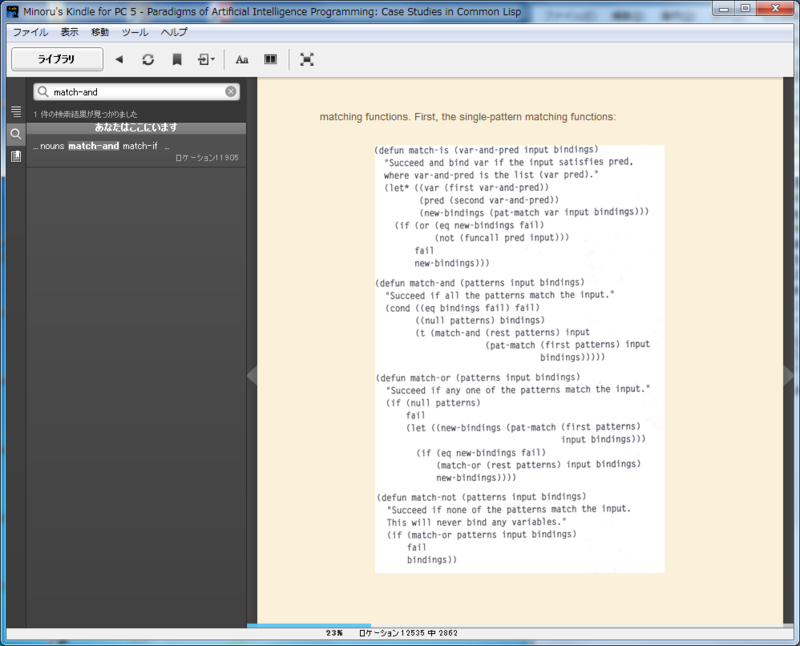Clear the search field with the X icon
This screenshot has height=646, width=800.
tap(231, 91)
